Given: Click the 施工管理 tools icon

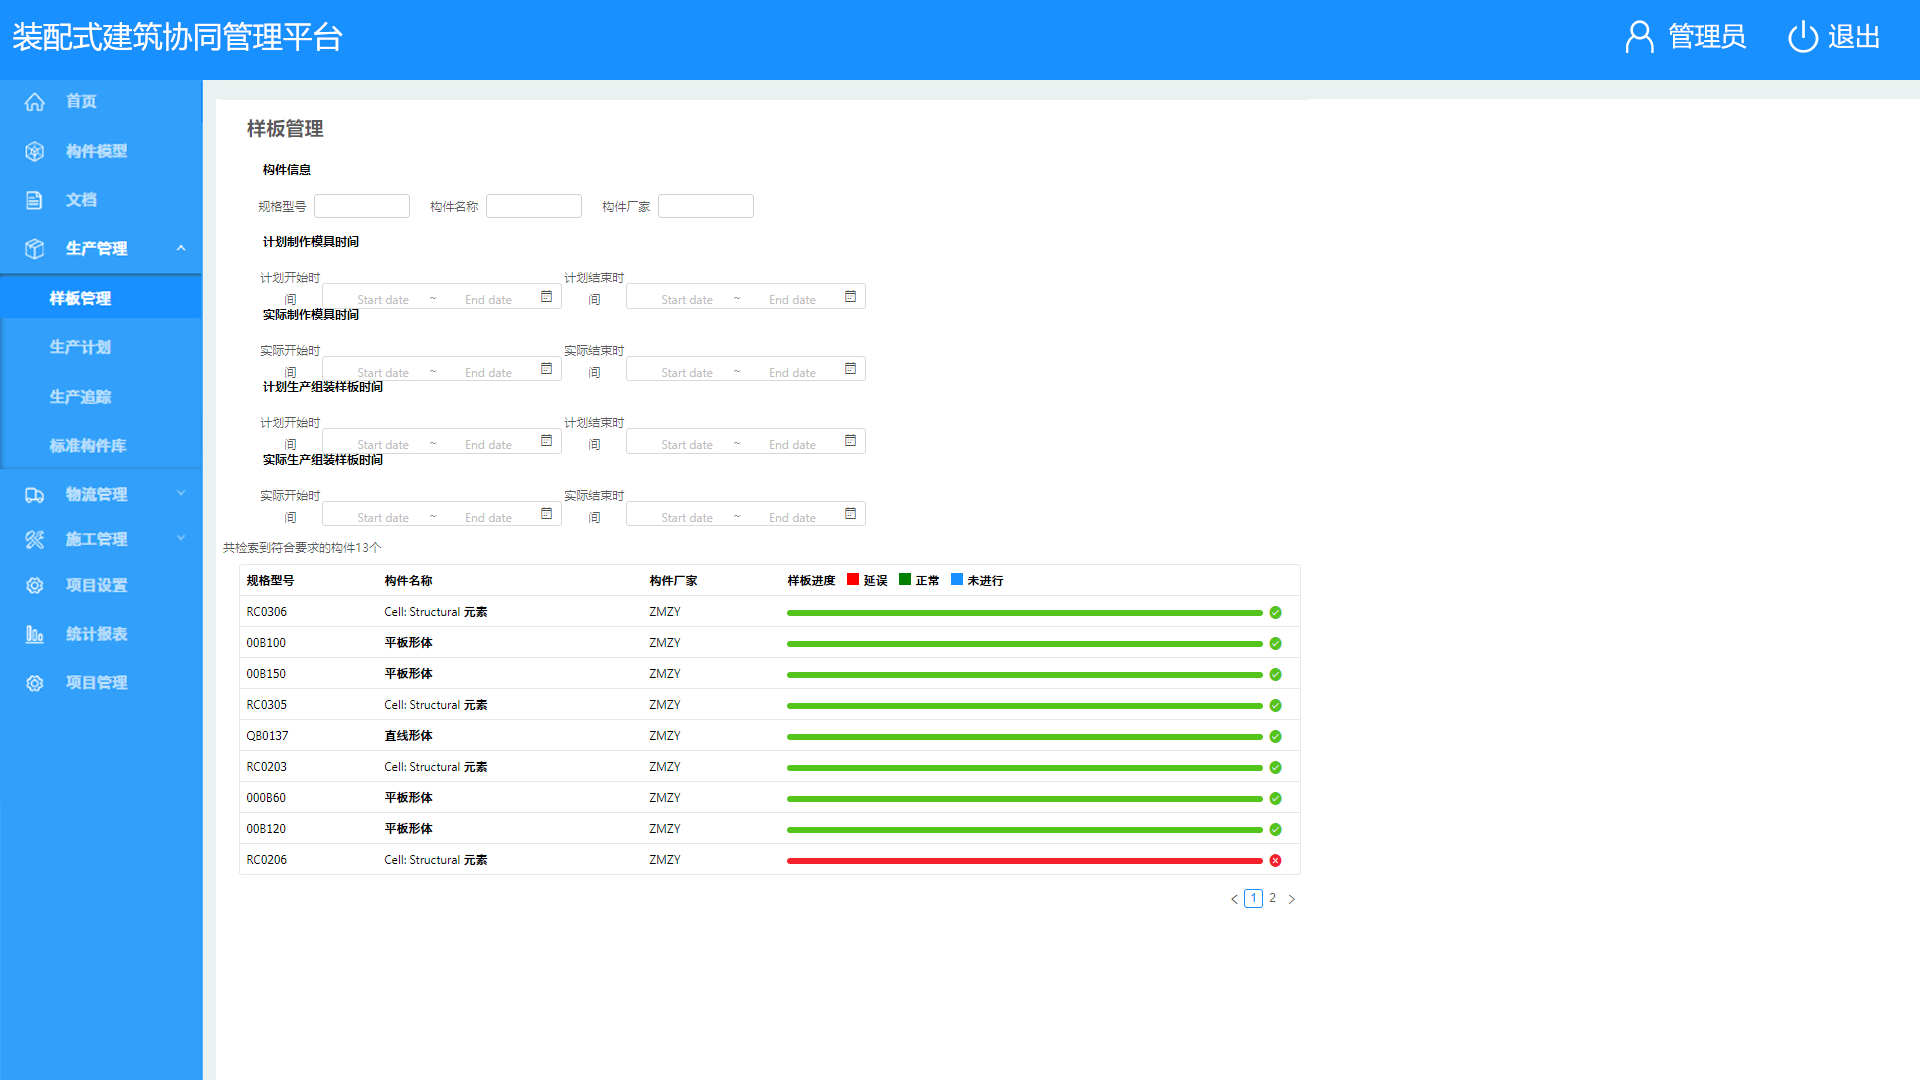Looking at the screenshot, I should pos(35,540).
